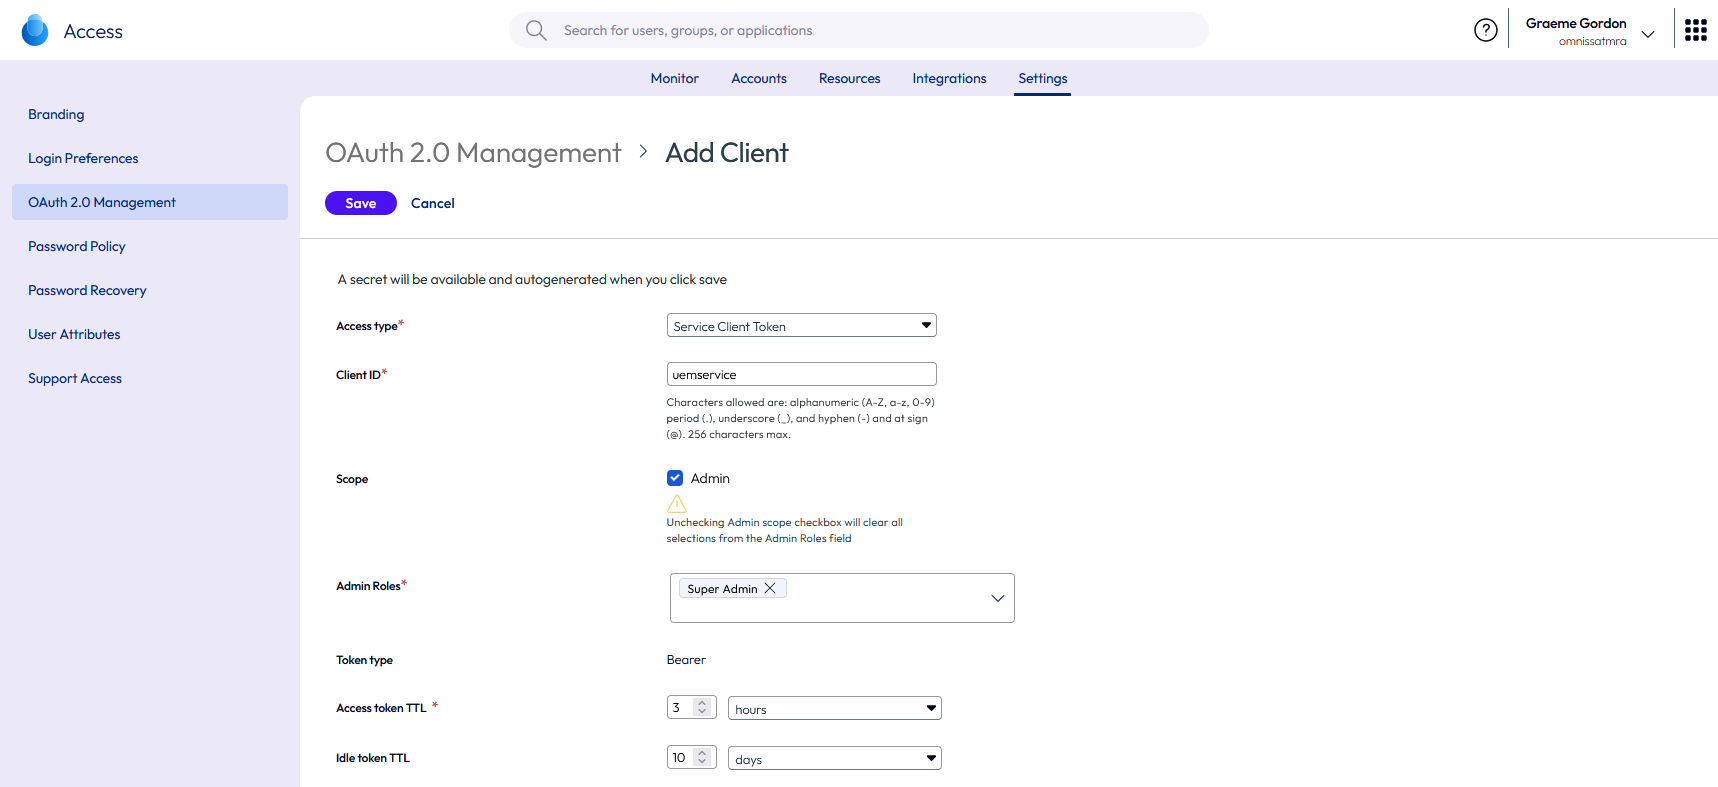Open the help question mark icon
The image size is (1718, 787).
(1485, 31)
